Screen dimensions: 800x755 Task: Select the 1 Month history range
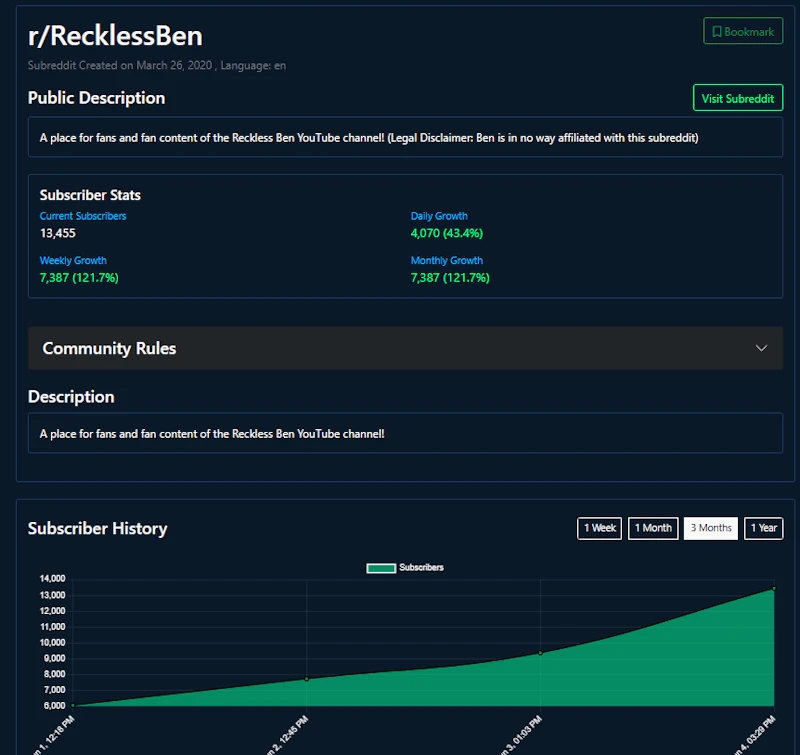pyautogui.click(x=653, y=528)
